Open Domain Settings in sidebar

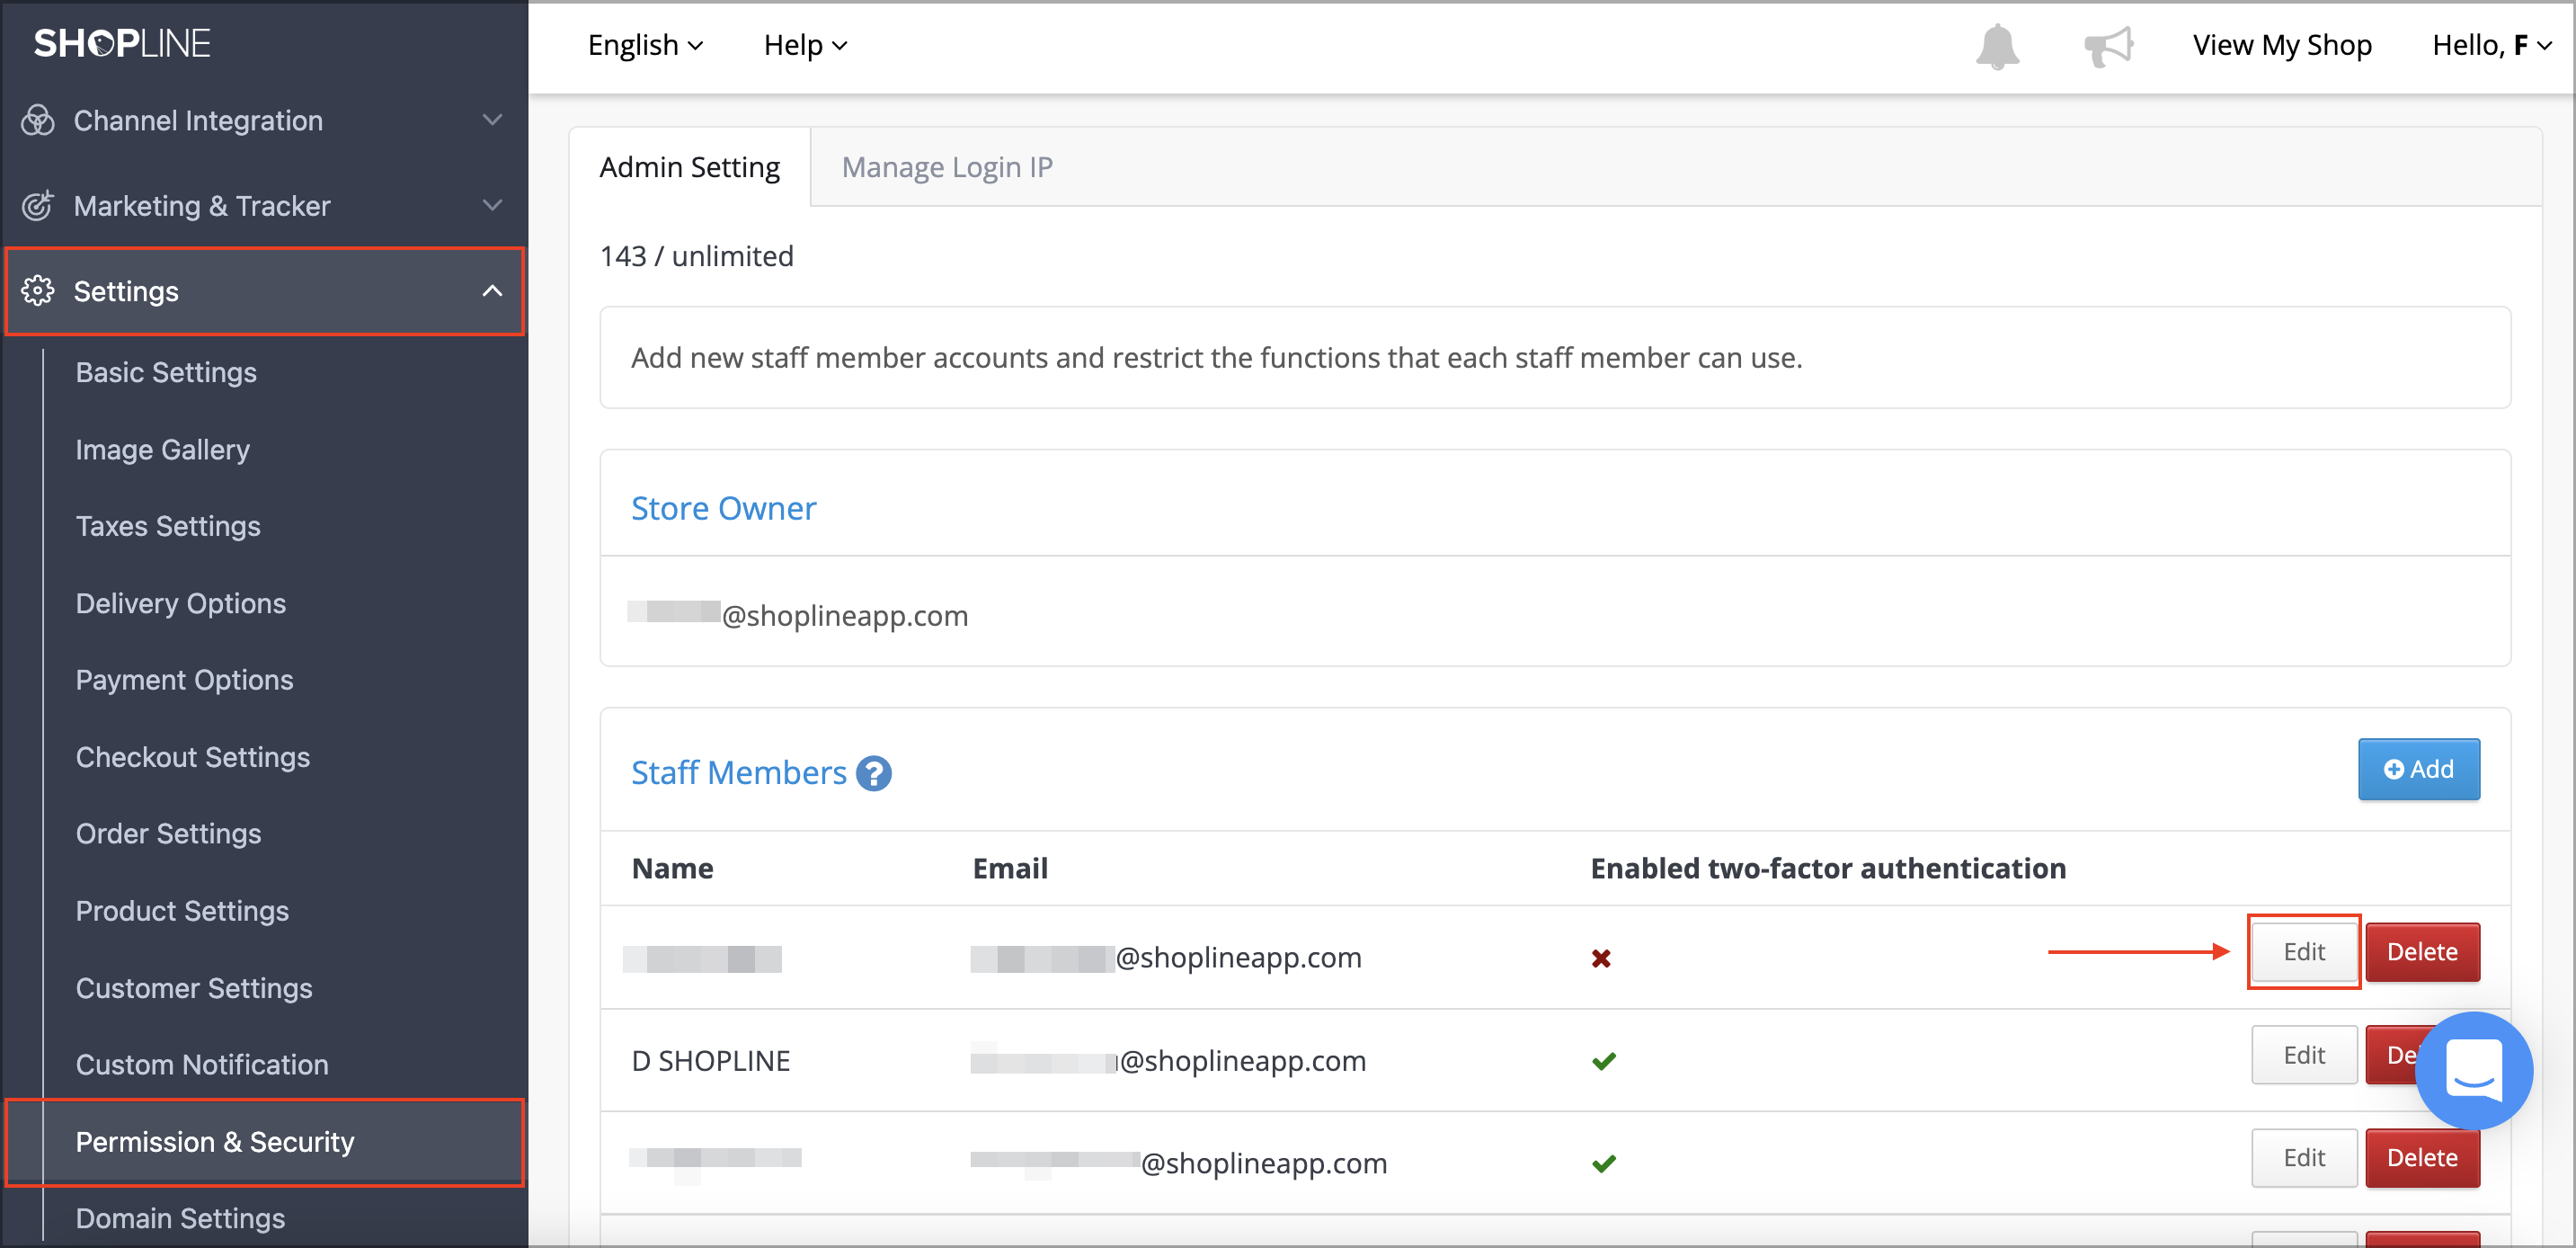click(x=180, y=1218)
